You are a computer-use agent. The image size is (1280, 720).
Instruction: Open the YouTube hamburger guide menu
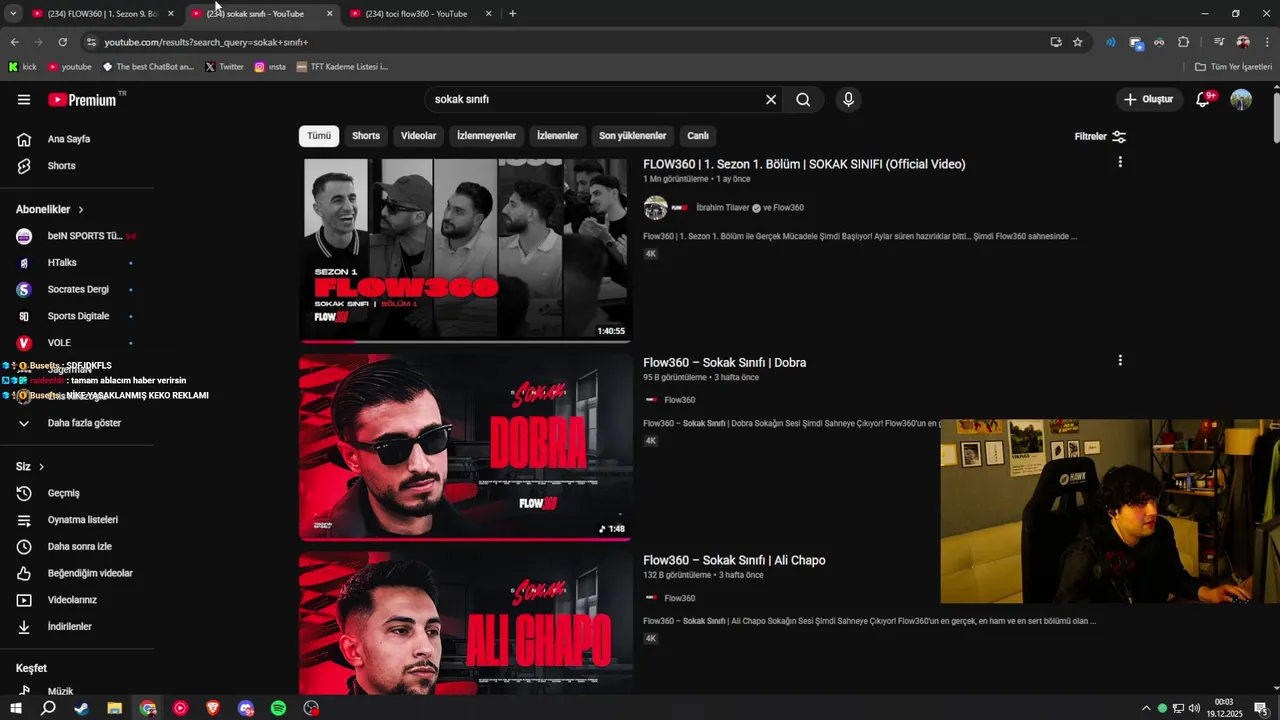(x=24, y=99)
